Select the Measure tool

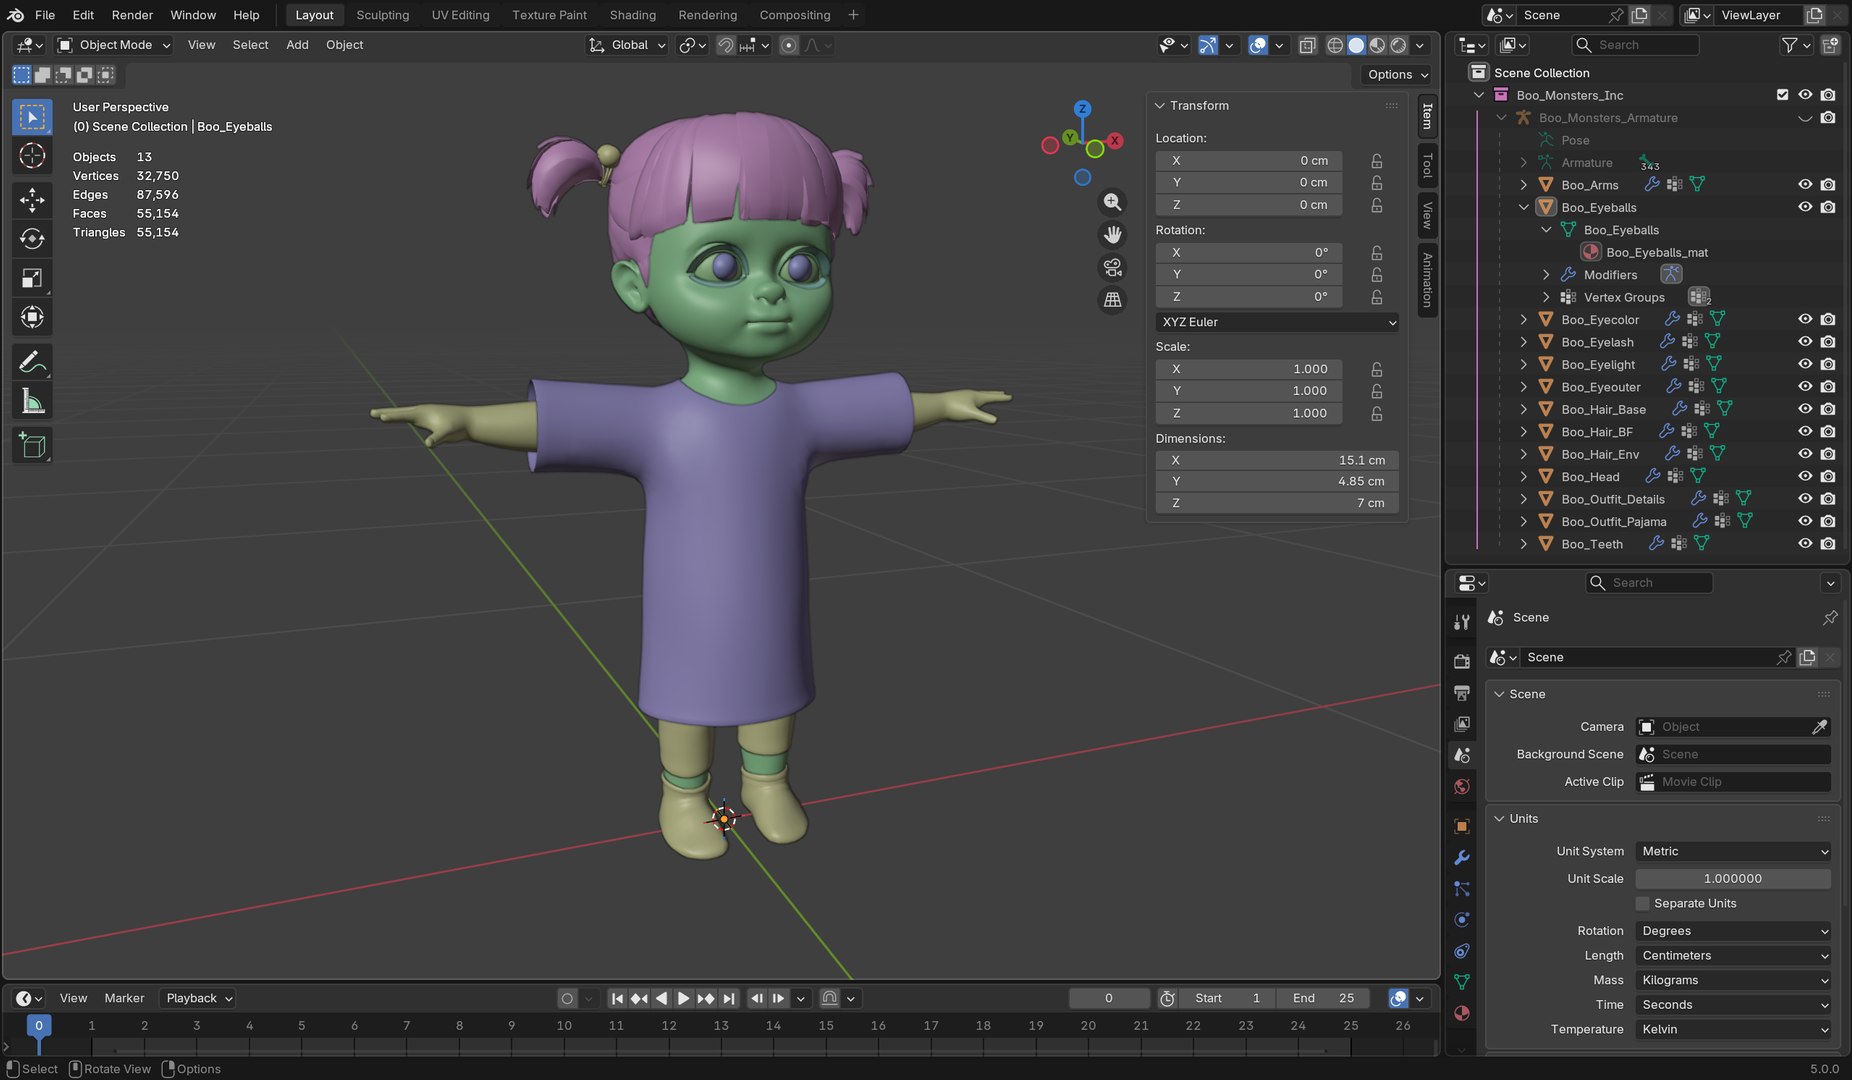click(x=32, y=401)
